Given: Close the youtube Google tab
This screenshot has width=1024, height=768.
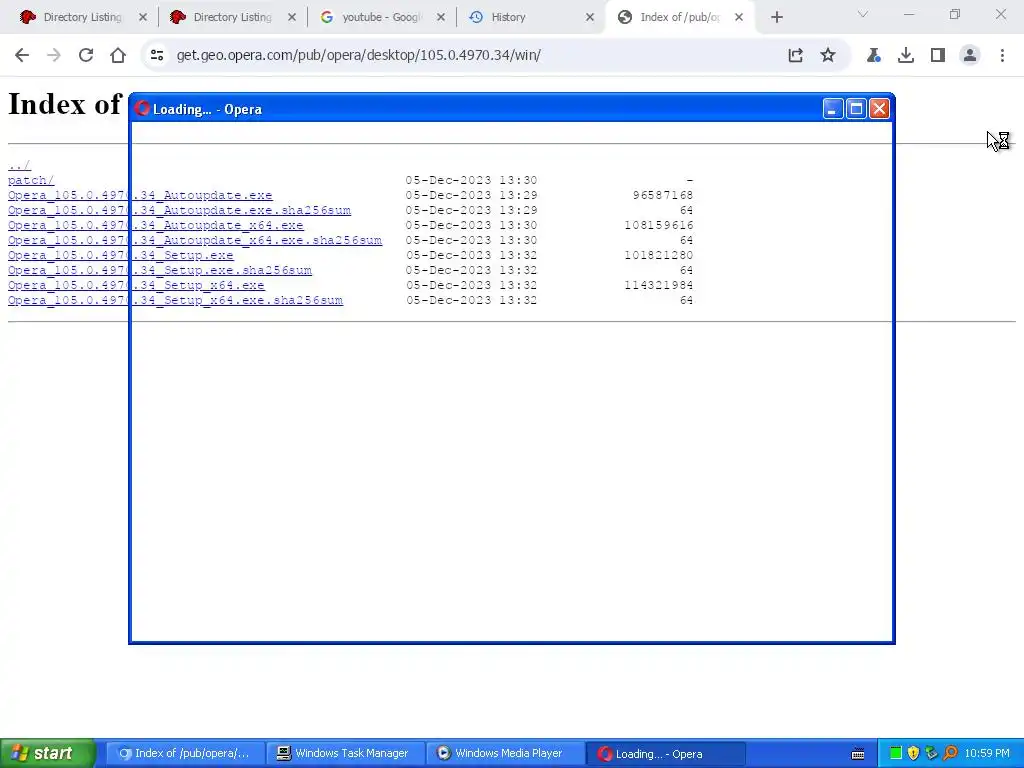Looking at the screenshot, I should click(x=441, y=18).
